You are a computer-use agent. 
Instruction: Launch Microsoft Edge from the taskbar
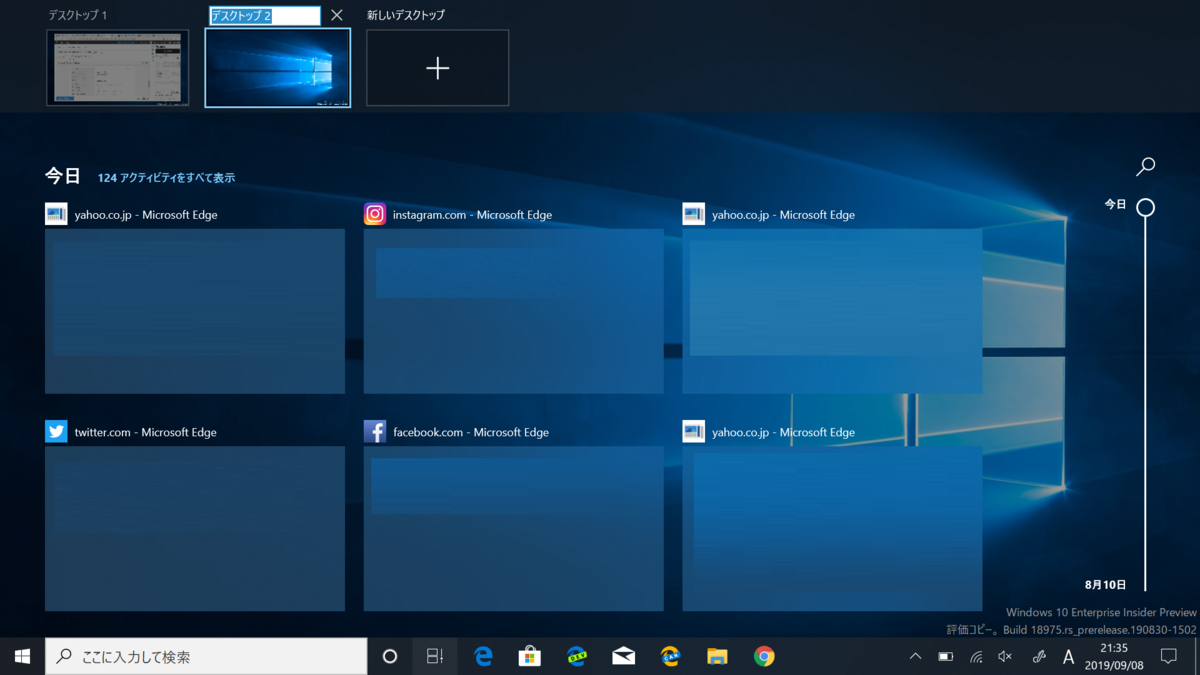[483, 657]
